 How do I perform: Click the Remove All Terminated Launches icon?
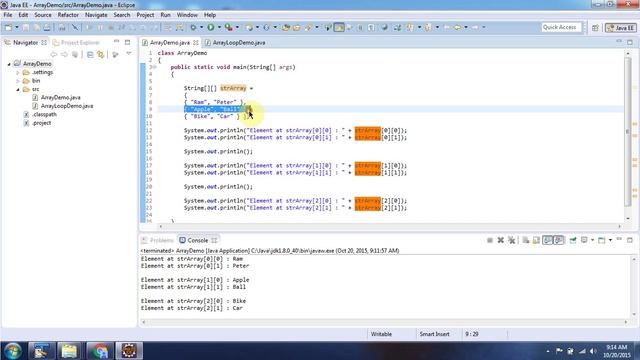(511, 240)
